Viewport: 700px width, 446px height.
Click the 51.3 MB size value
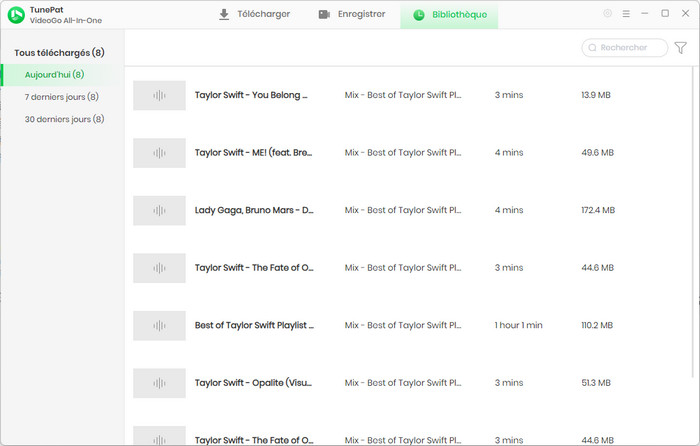[596, 383]
